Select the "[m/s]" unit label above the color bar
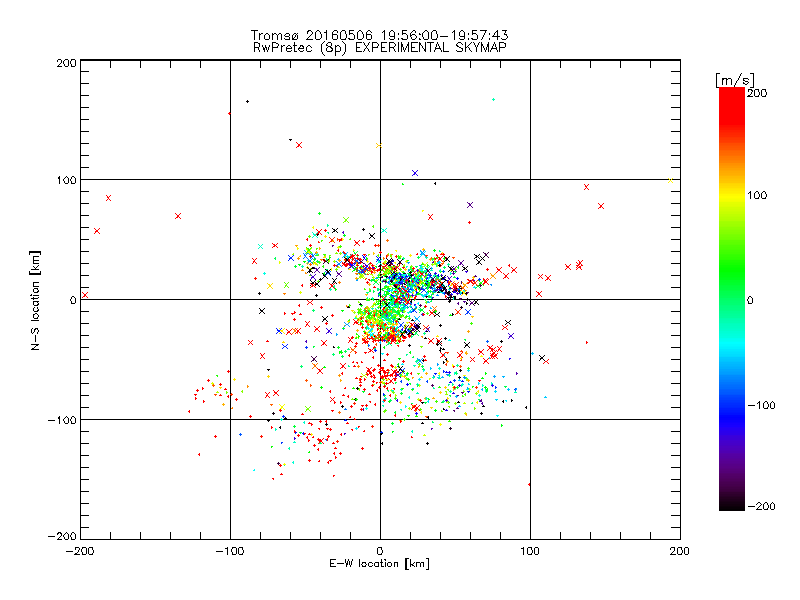Screen dimensions: 800x600 click(734, 80)
